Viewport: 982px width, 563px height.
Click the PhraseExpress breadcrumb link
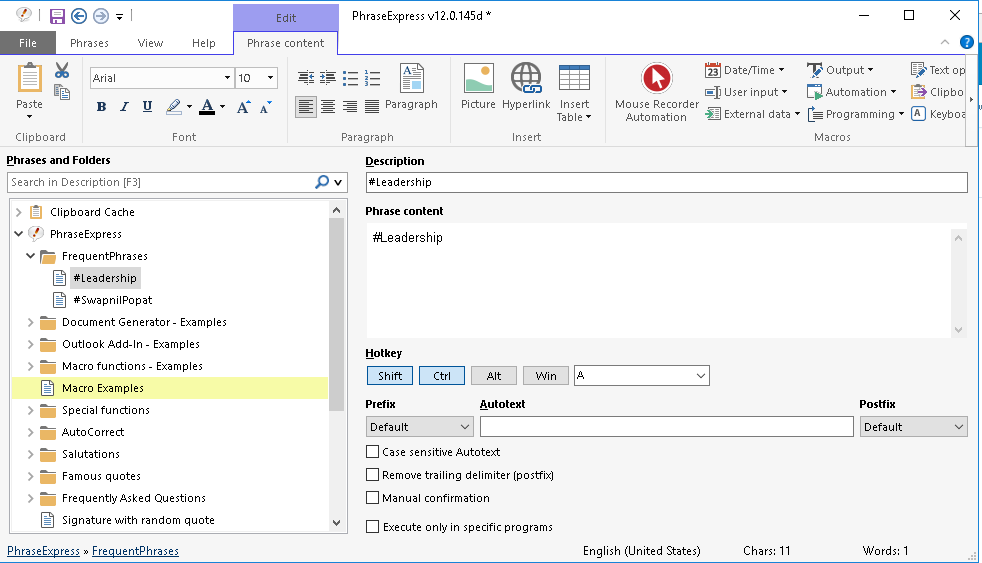(43, 551)
